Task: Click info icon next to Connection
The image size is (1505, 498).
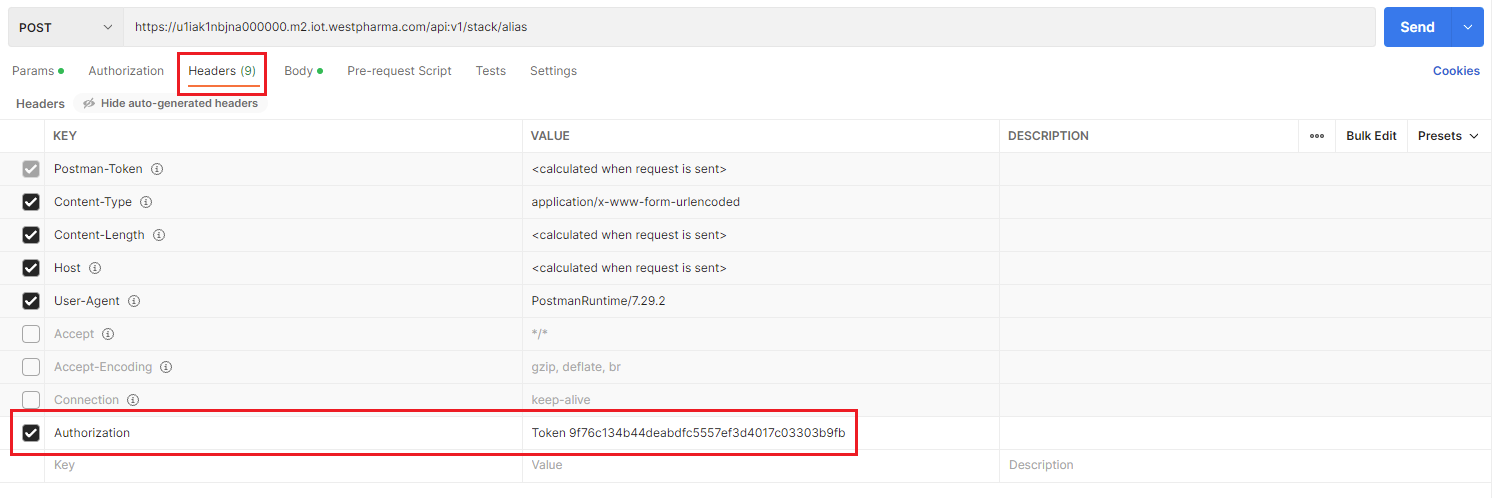Action: tap(133, 400)
